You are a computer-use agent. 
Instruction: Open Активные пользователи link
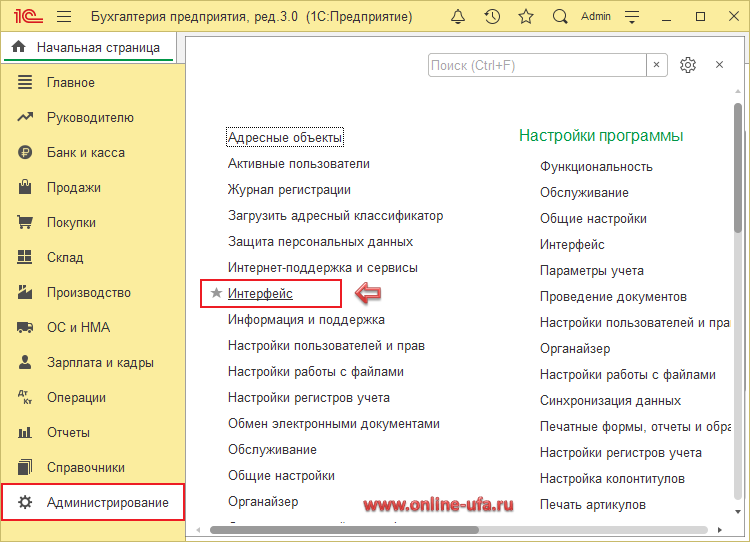(x=299, y=164)
